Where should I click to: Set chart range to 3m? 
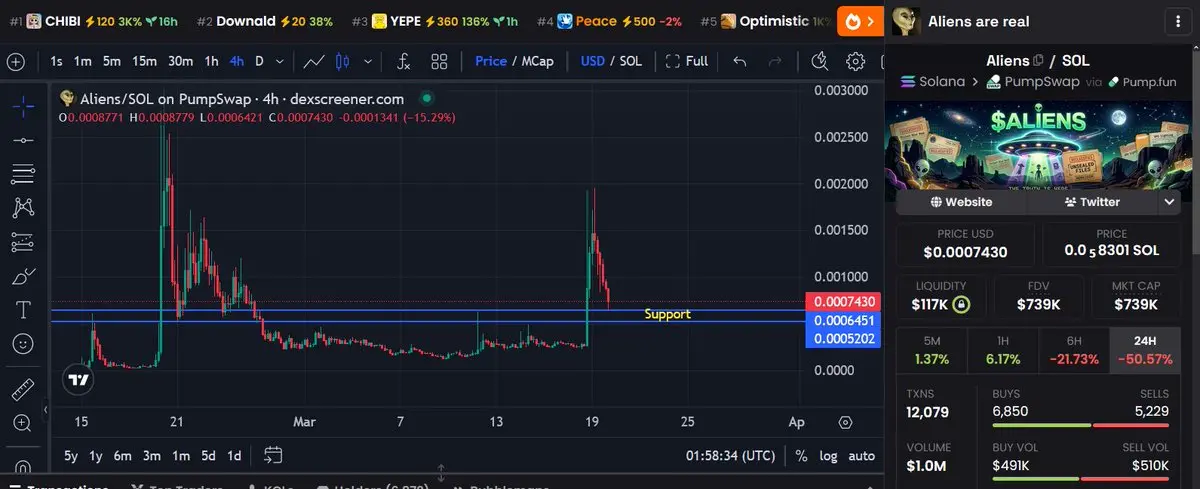[152, 455]
